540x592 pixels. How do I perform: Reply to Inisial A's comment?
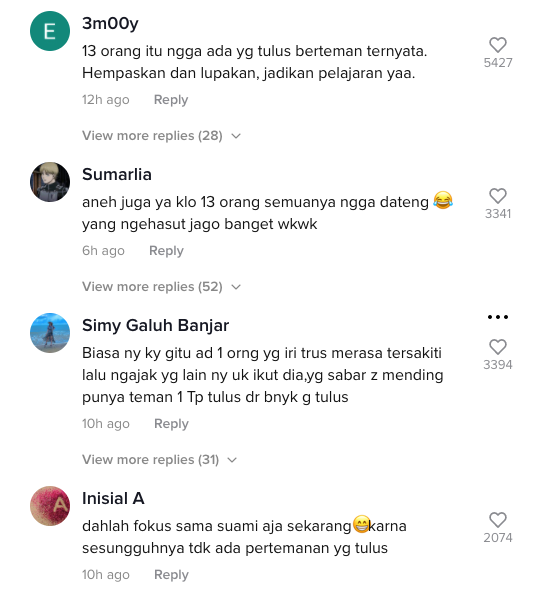pyautogui.click(x=171, y=575)
